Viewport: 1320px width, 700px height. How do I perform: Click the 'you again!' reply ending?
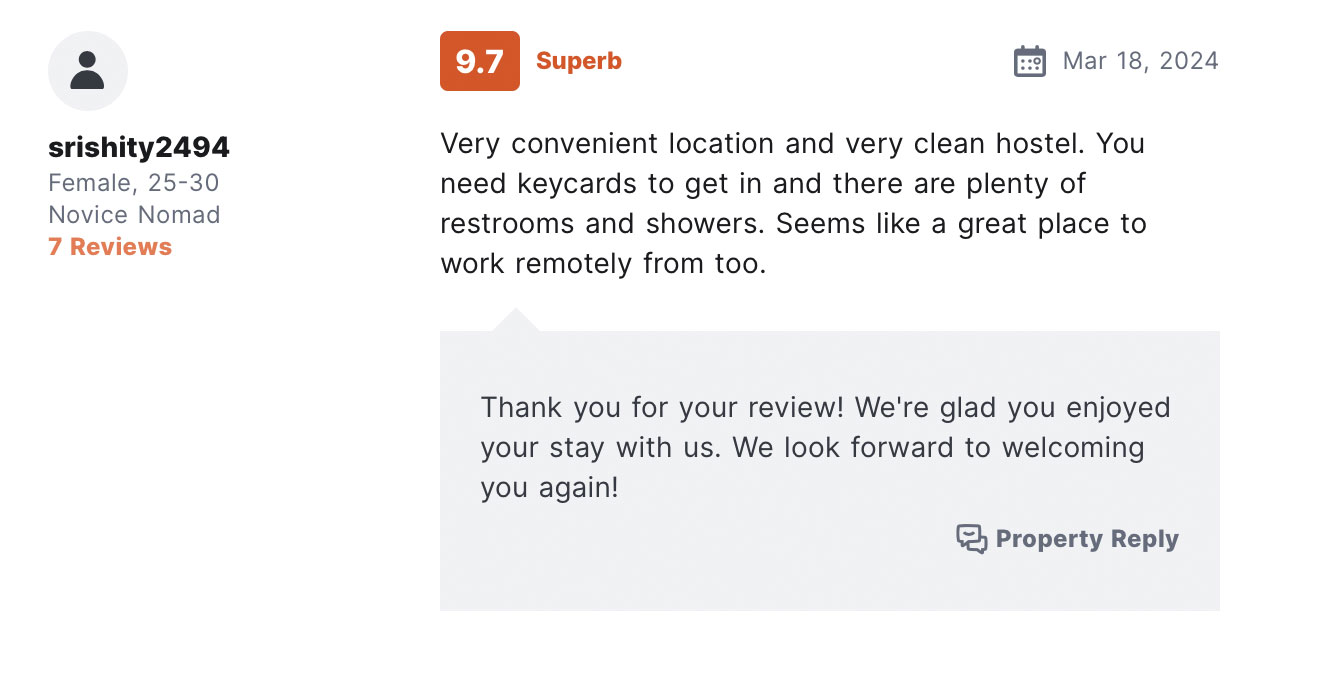(x=549, y=488)
